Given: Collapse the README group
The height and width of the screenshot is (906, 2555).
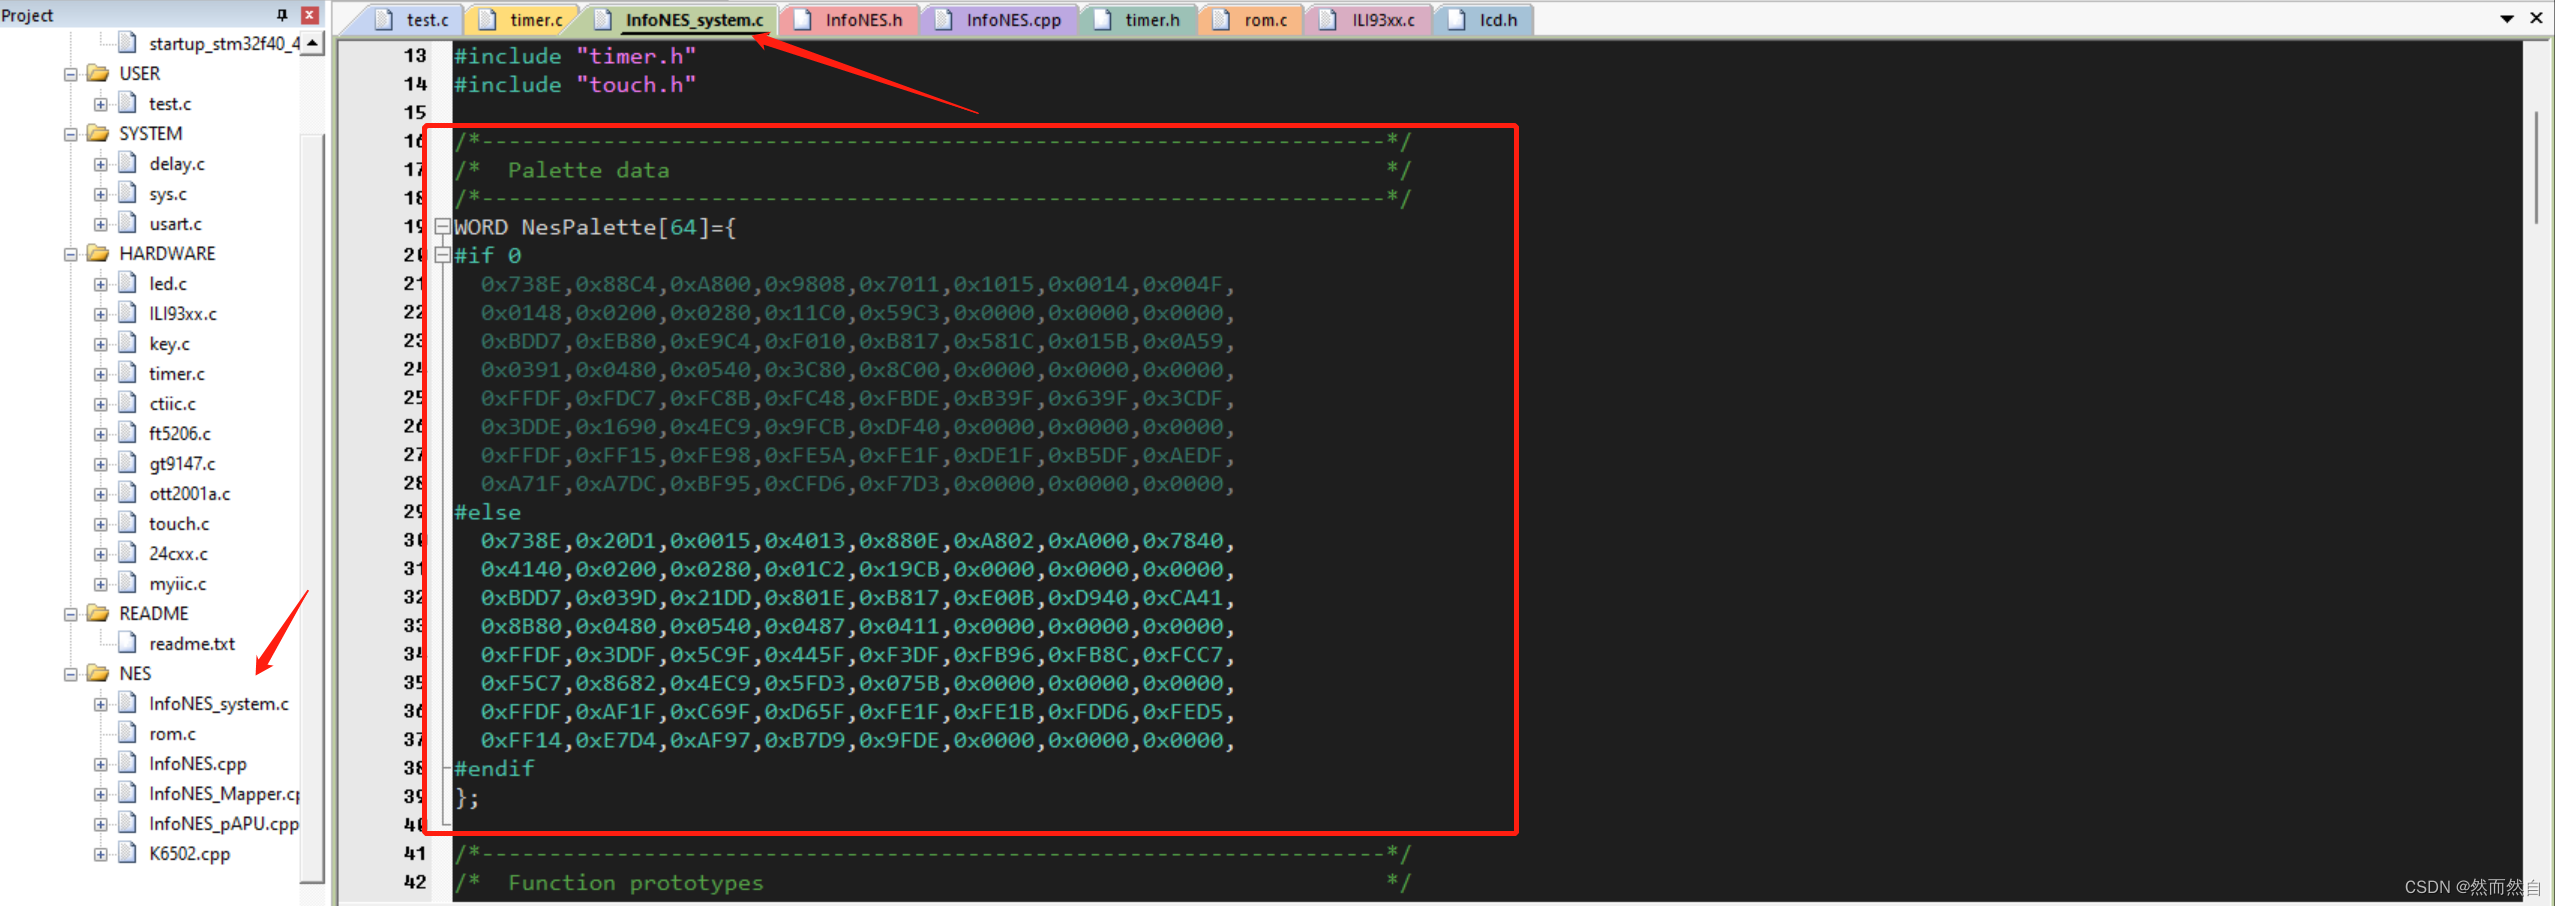Looking at the screenshot, I should click(x=71, y=614).
